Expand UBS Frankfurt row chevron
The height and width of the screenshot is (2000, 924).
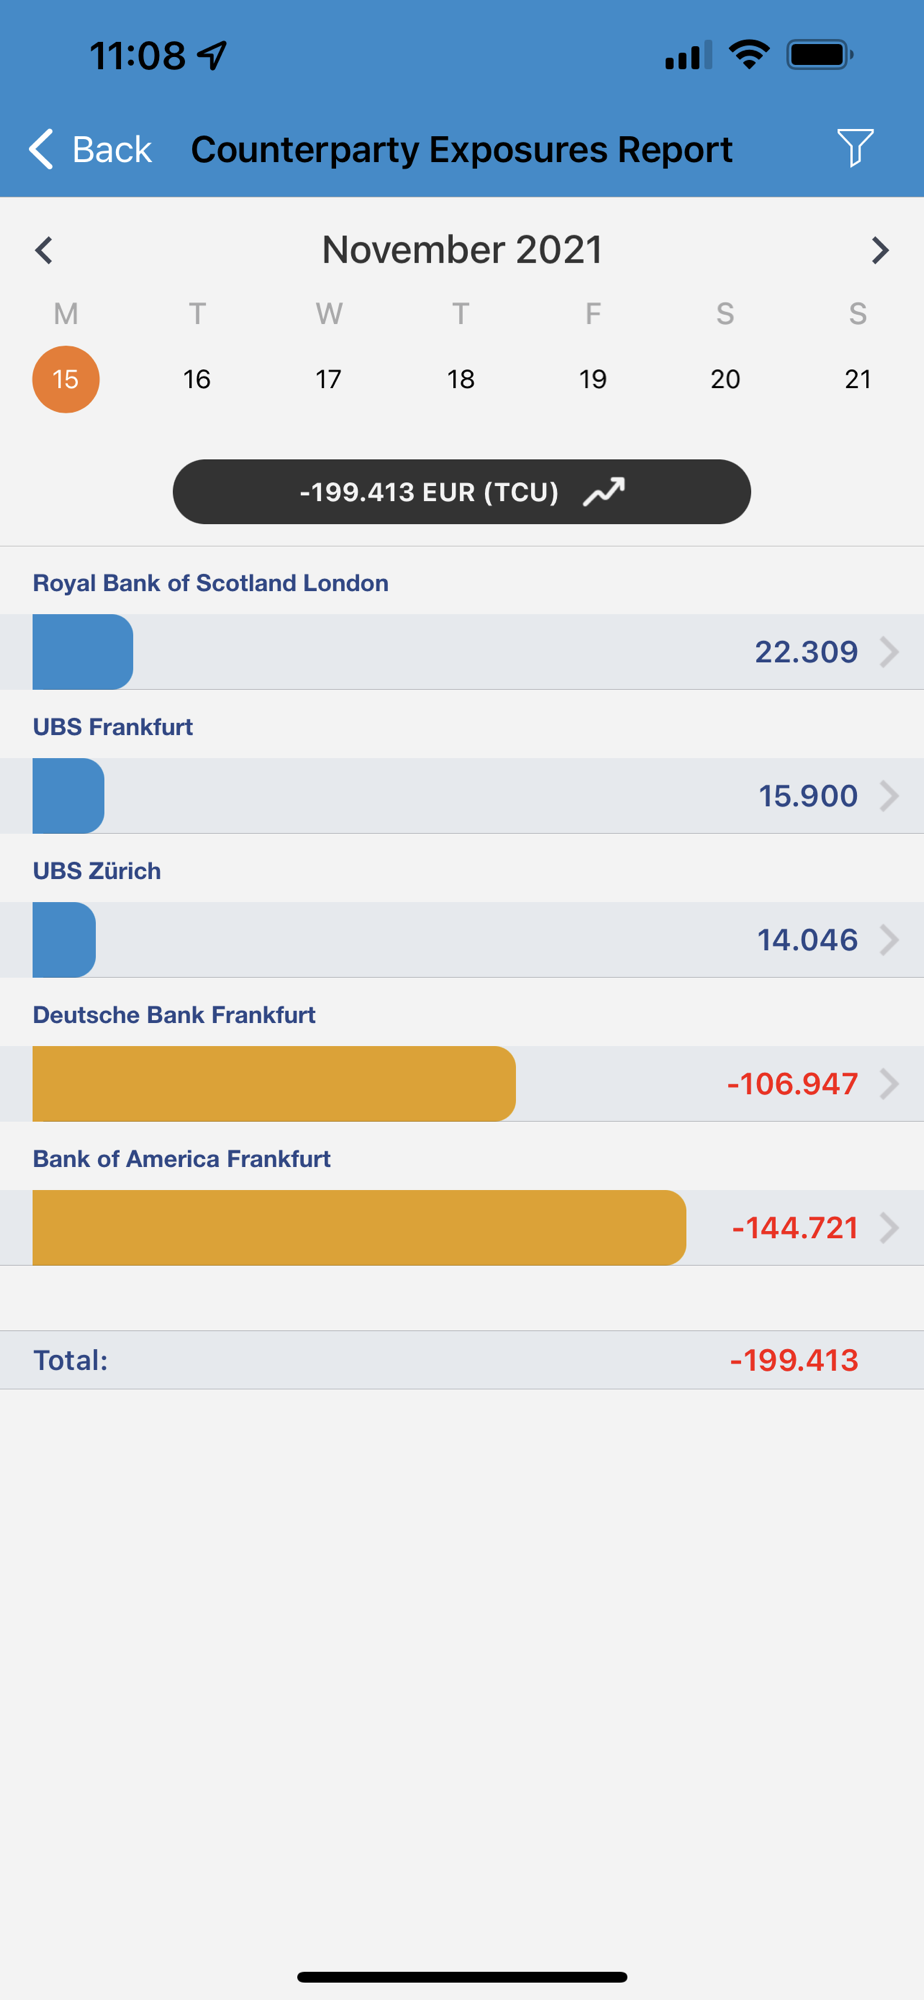tap(889, 796)
